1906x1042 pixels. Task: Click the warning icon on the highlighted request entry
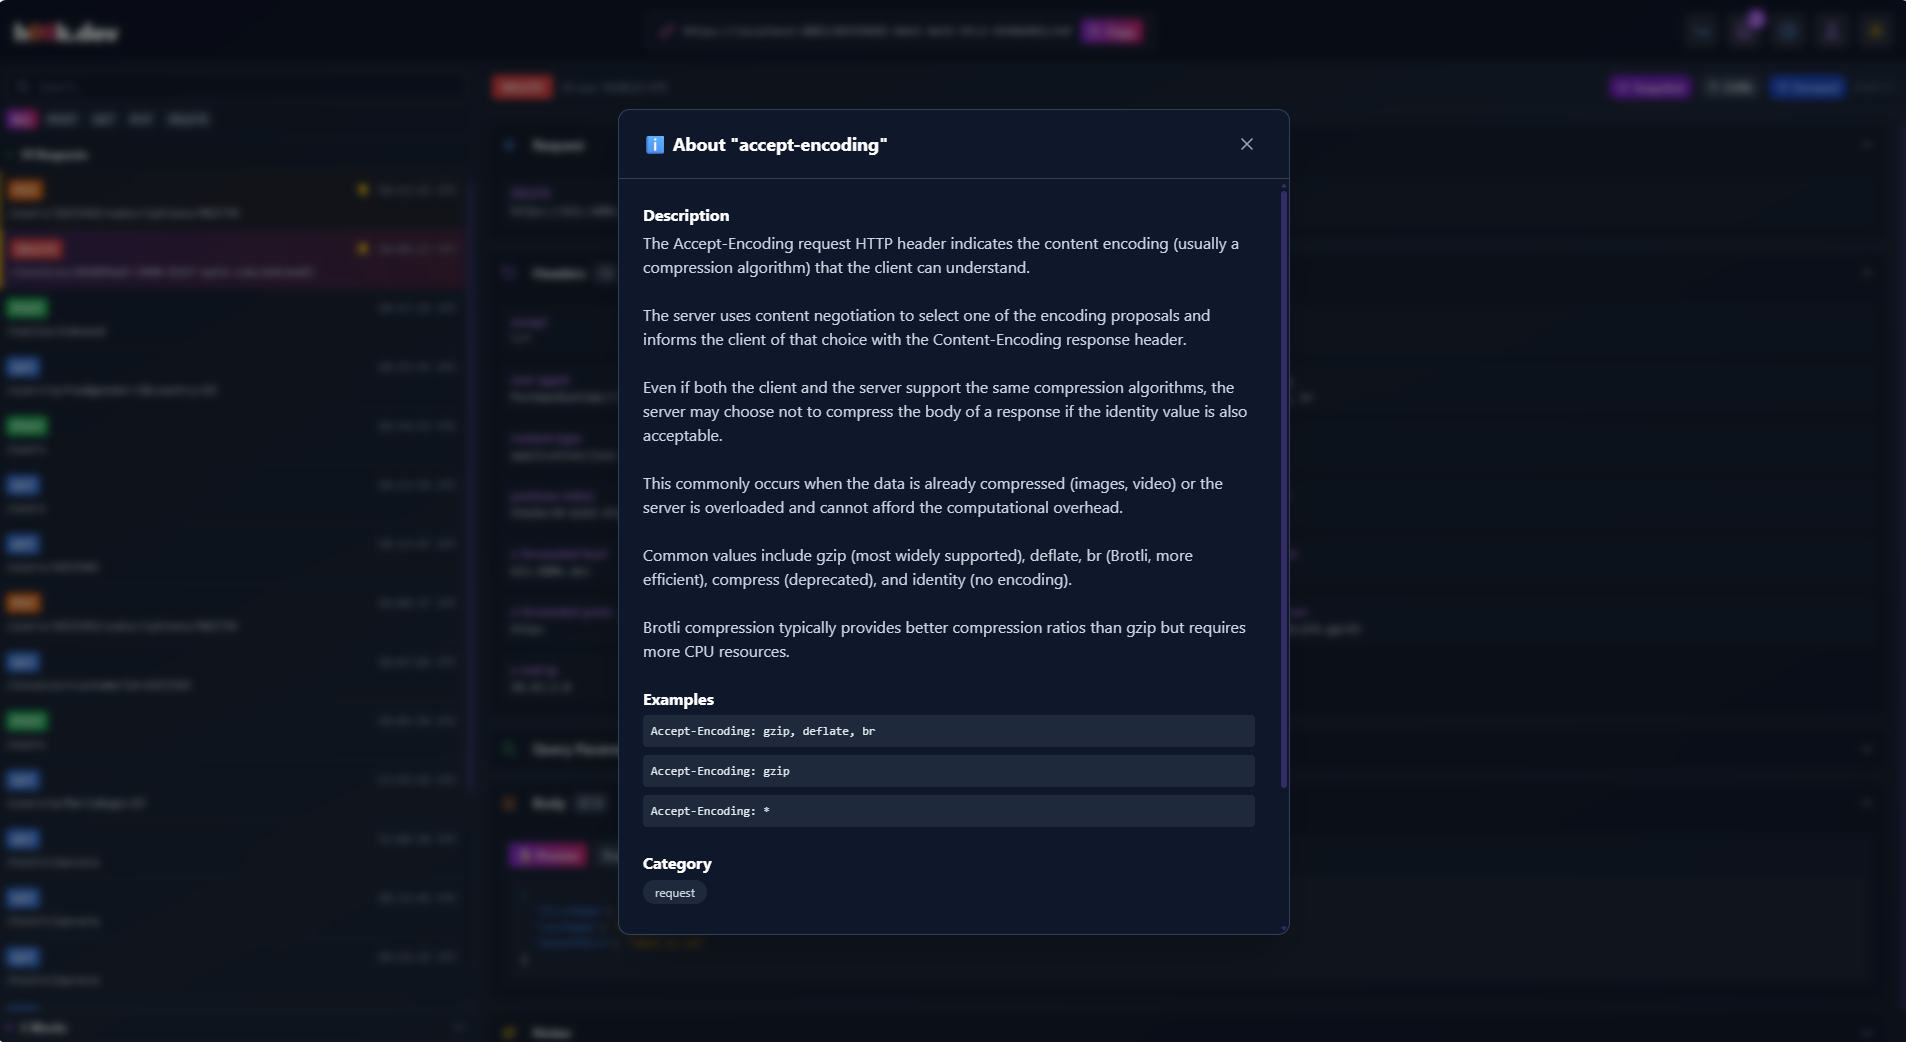(x=363, y=249)
